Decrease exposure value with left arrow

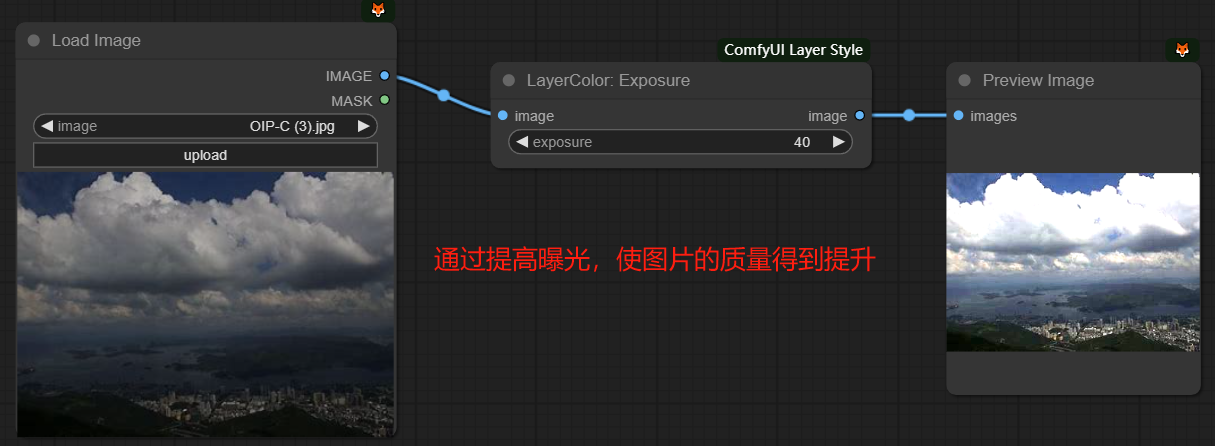pyautogui.click(x=522, y=142)
